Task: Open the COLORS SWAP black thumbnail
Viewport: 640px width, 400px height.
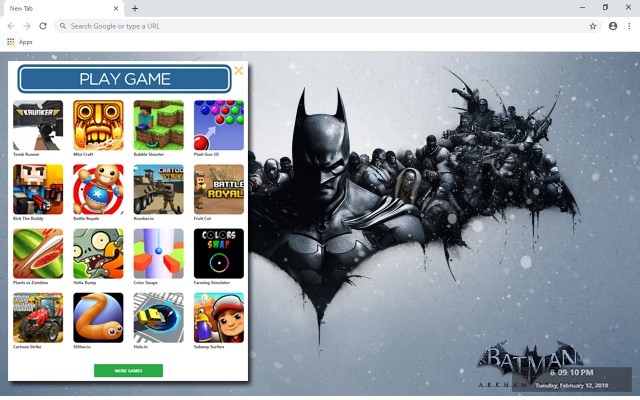Action: pyautogui.click(x=219, y=253)
